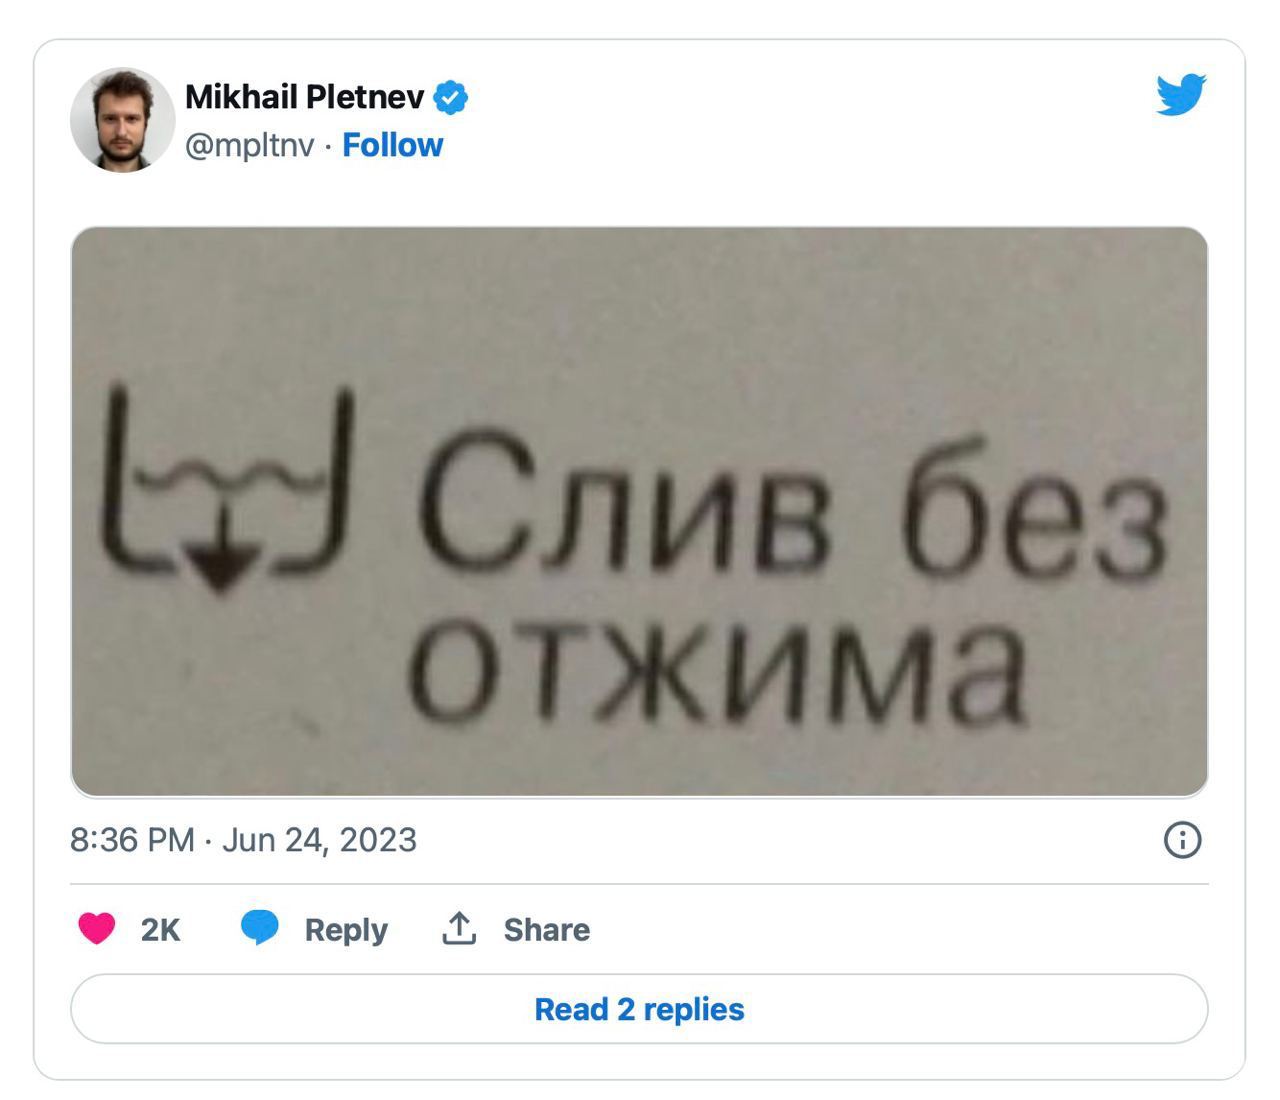Screen dimensions: 1280x1100
Task: Click the Share text label
Action: click(546, 930)
